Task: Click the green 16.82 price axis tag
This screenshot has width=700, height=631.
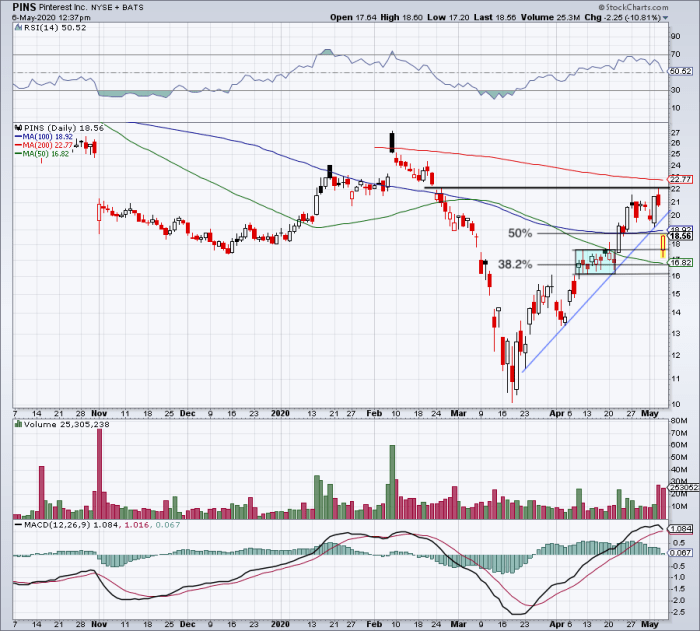Action: (681, 263)
